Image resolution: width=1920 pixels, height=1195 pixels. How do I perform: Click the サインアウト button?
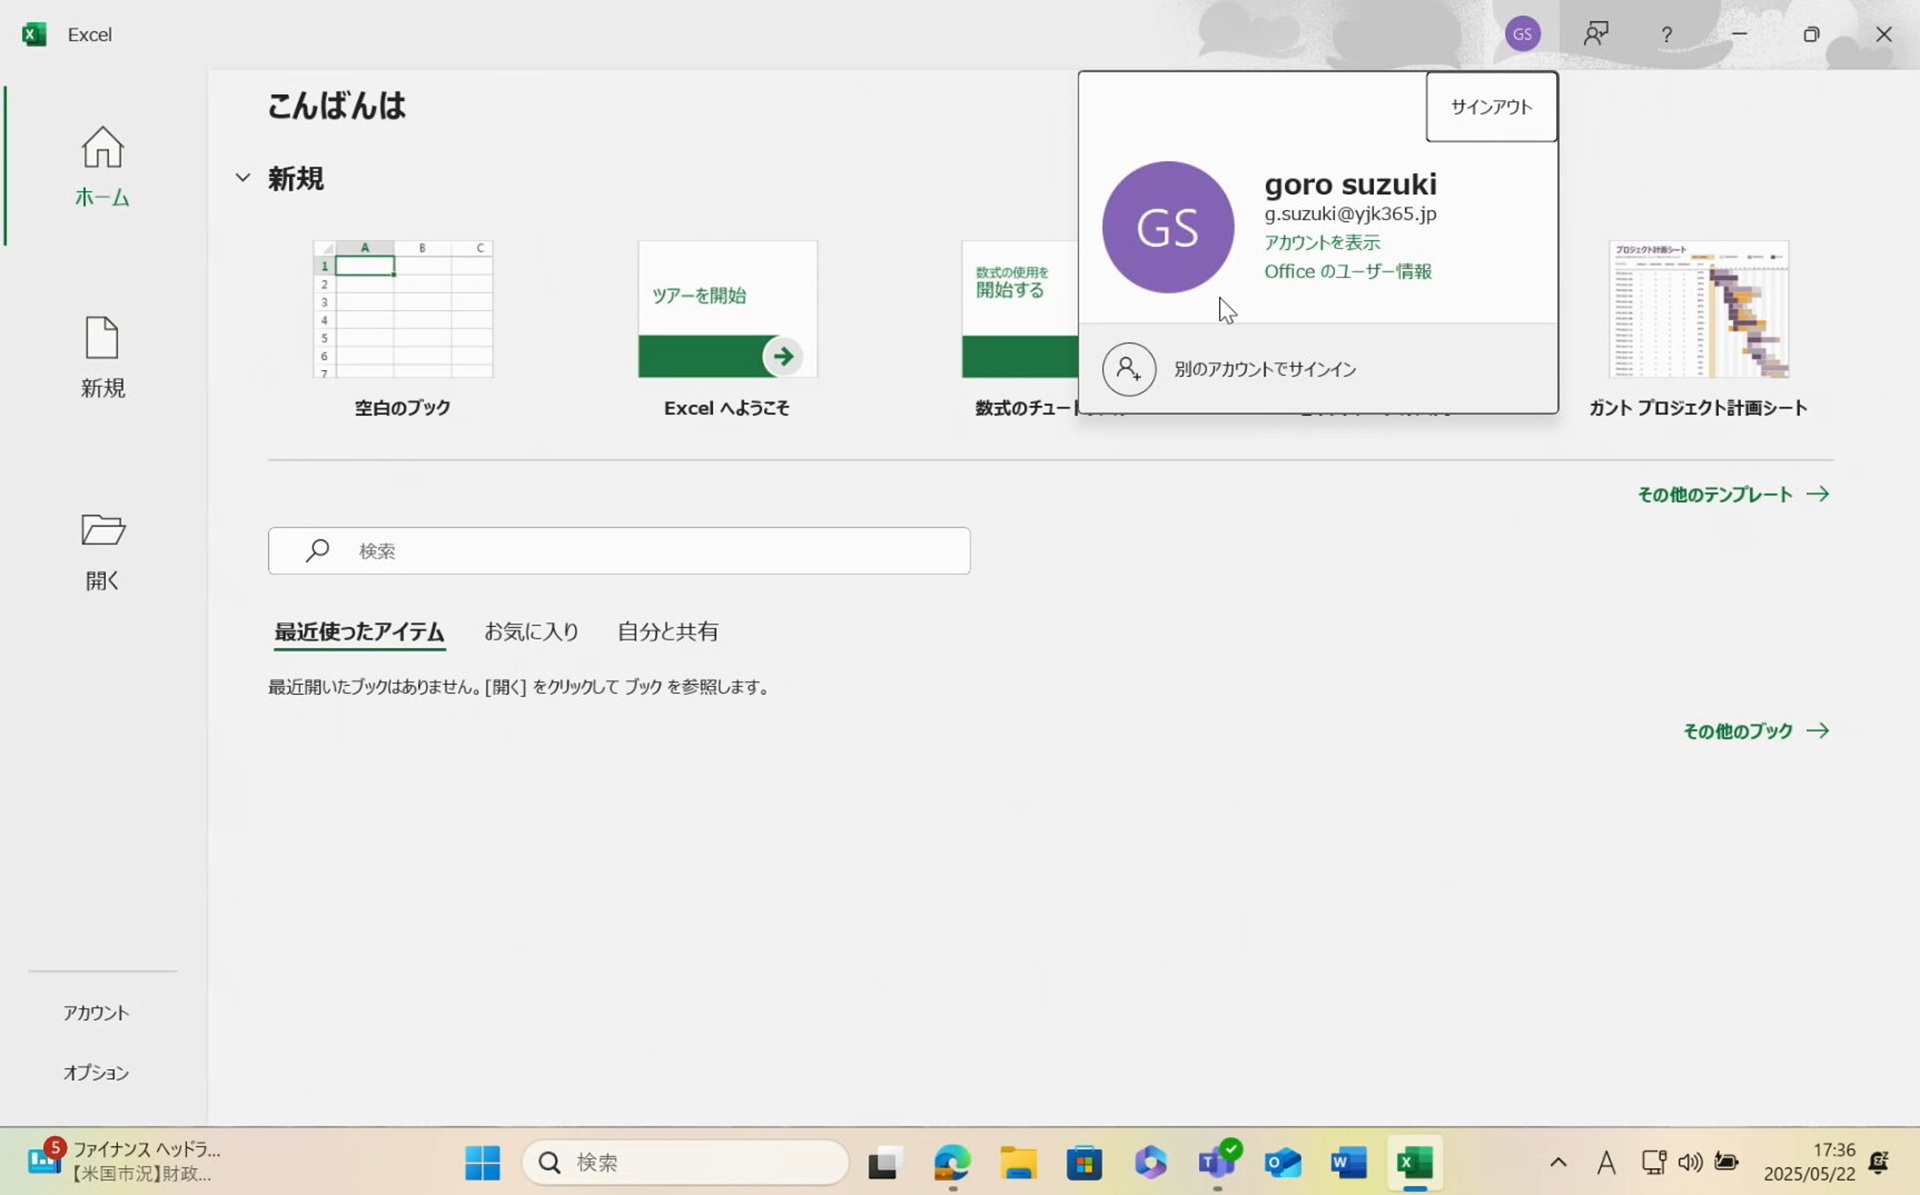(1491, 107)
